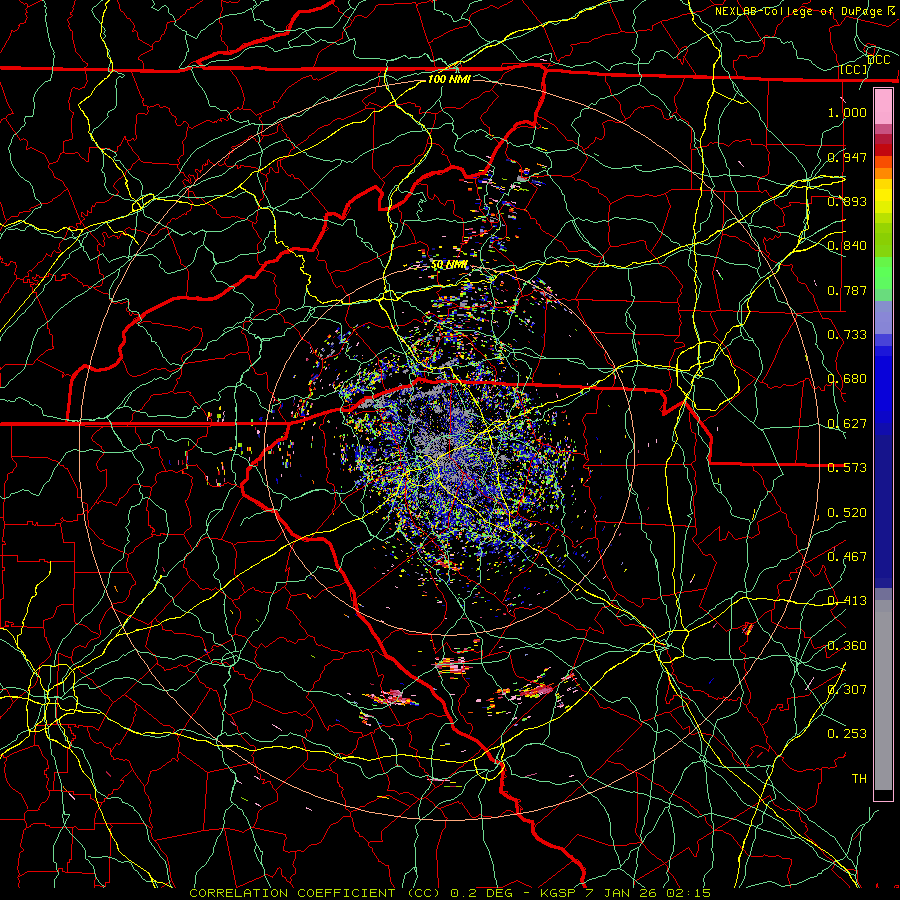
Task: Select the 0.787 scale value
Action: click(x=847, y=290)
